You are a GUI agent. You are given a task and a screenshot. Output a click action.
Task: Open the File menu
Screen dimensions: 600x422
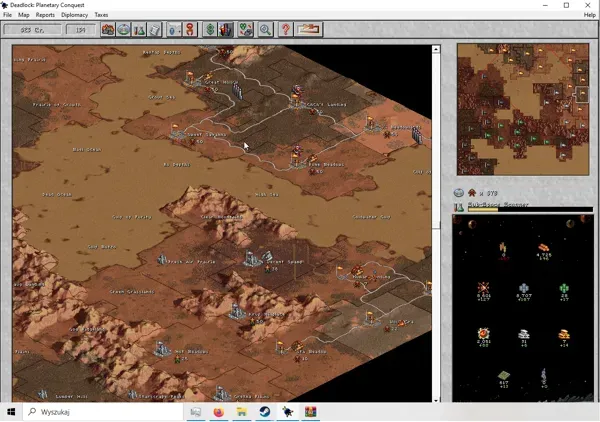click(7, 15)
